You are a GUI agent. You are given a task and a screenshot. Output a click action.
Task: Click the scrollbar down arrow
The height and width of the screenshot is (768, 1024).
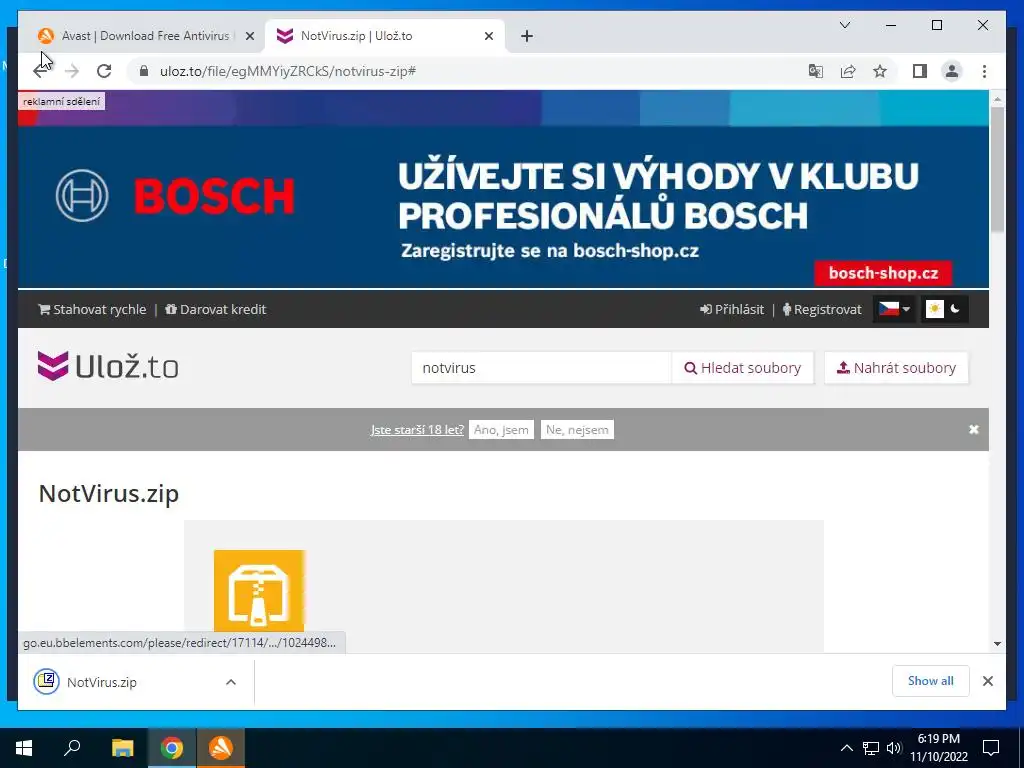[x=997, y=643]
